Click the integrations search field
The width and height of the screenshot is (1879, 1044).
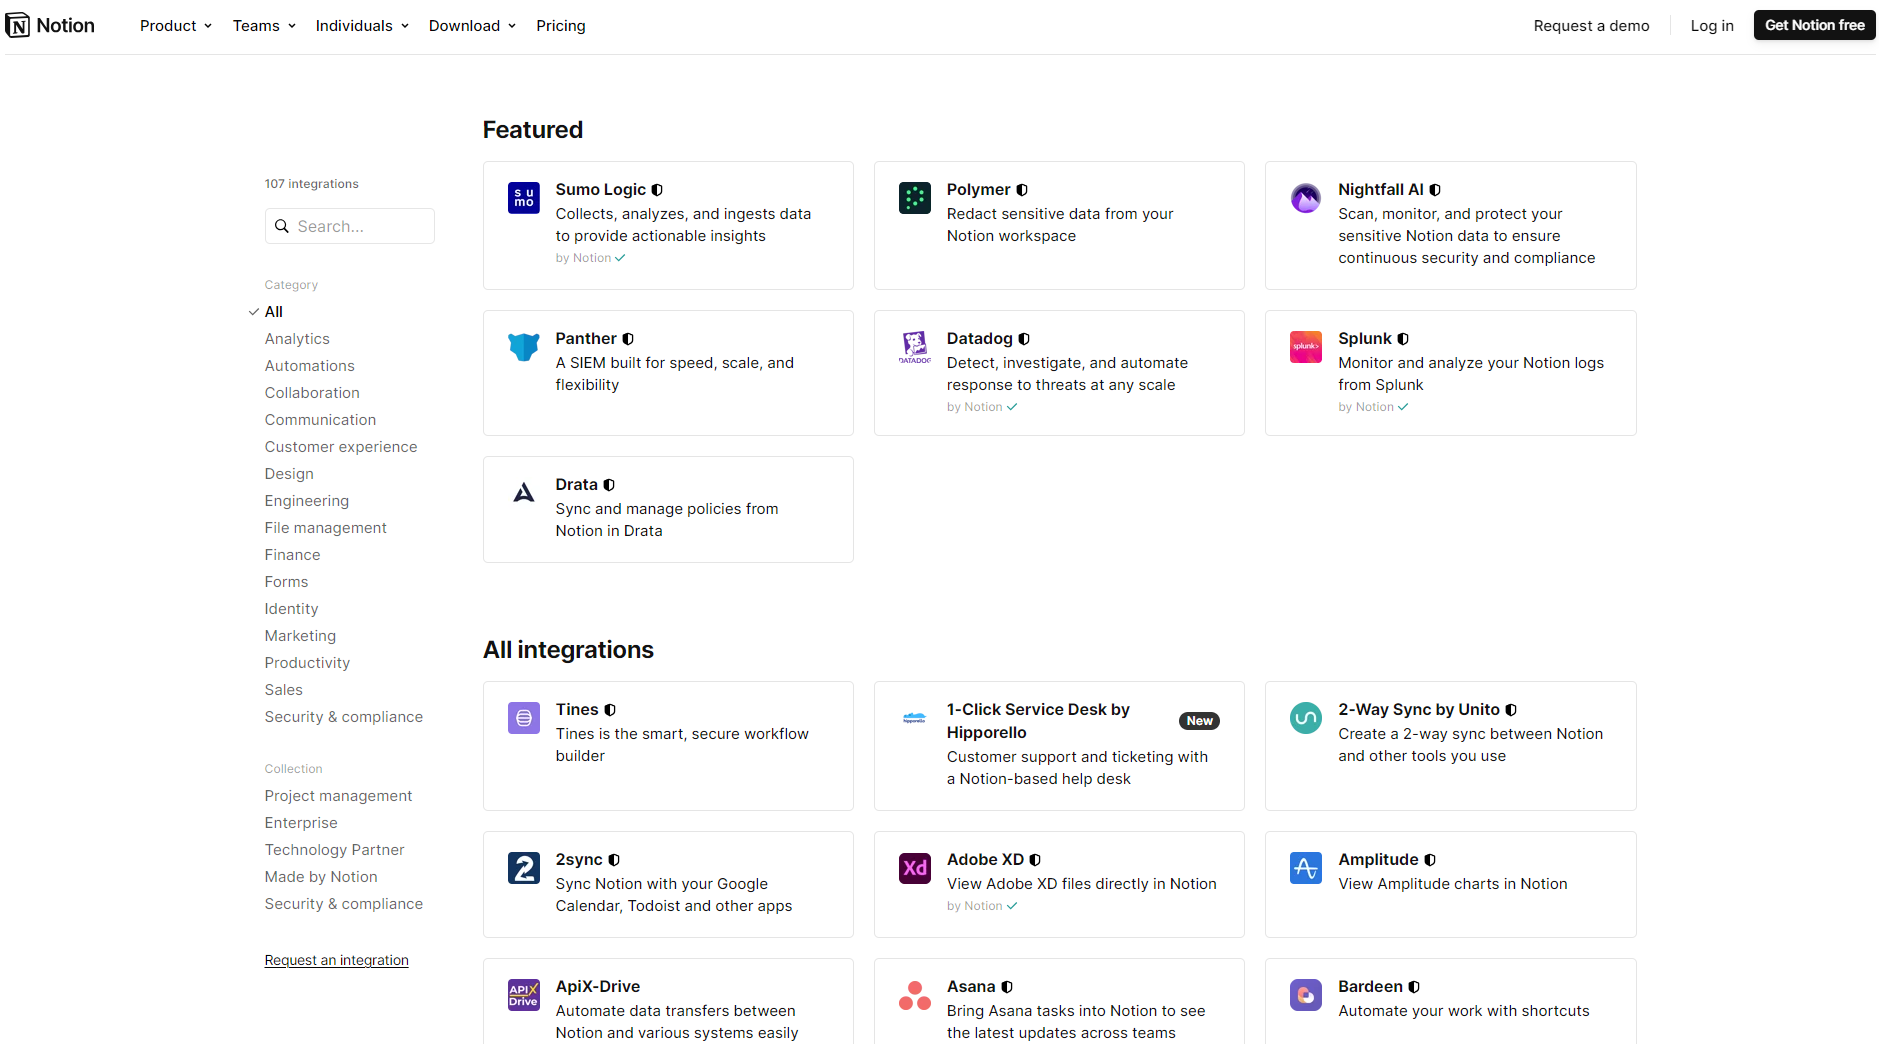tap(350, 226)
